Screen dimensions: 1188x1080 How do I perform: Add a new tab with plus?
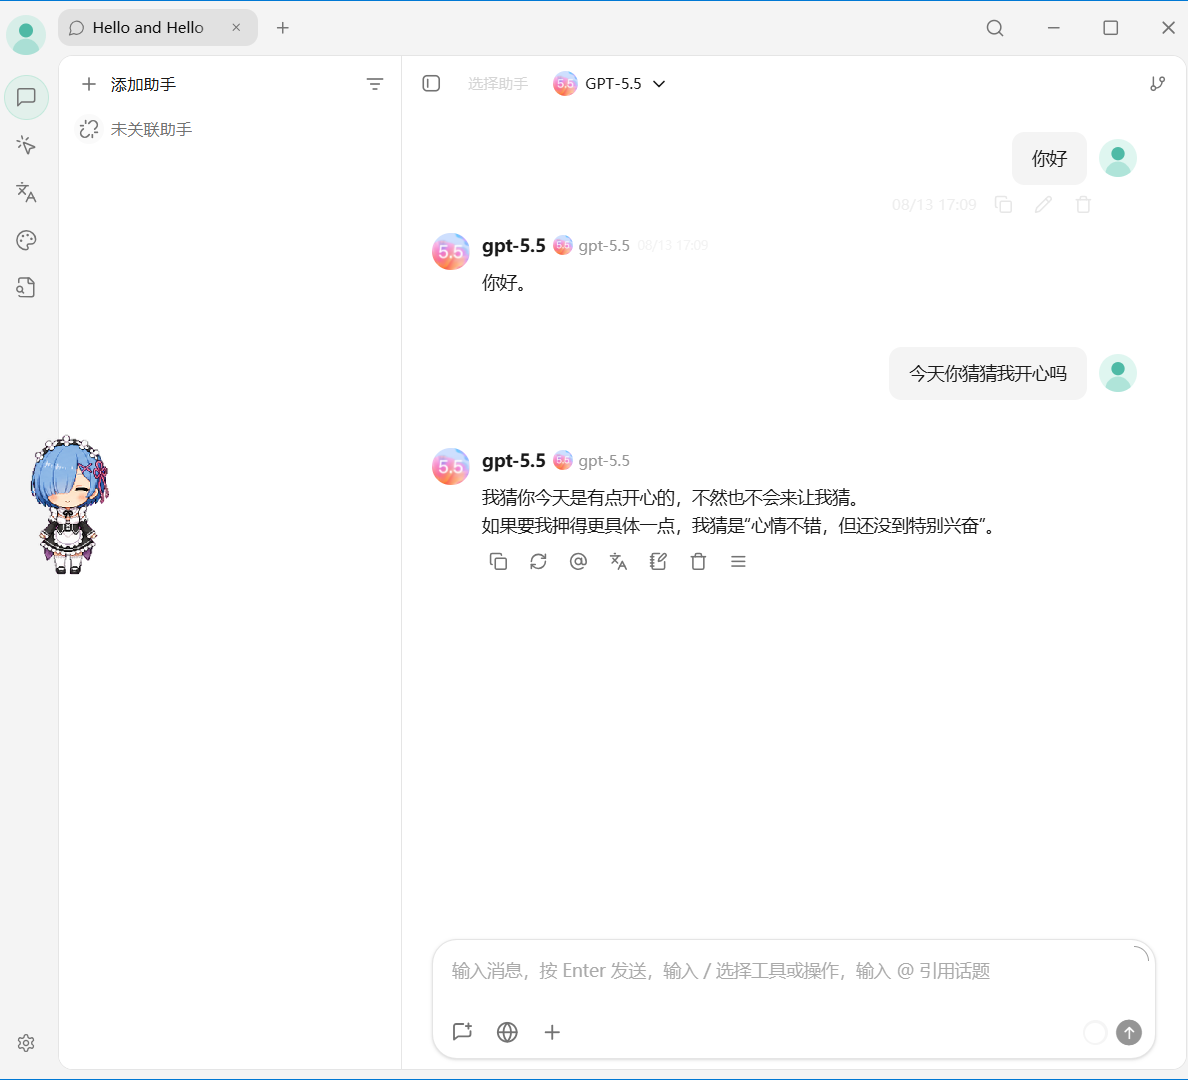point(283,28)
